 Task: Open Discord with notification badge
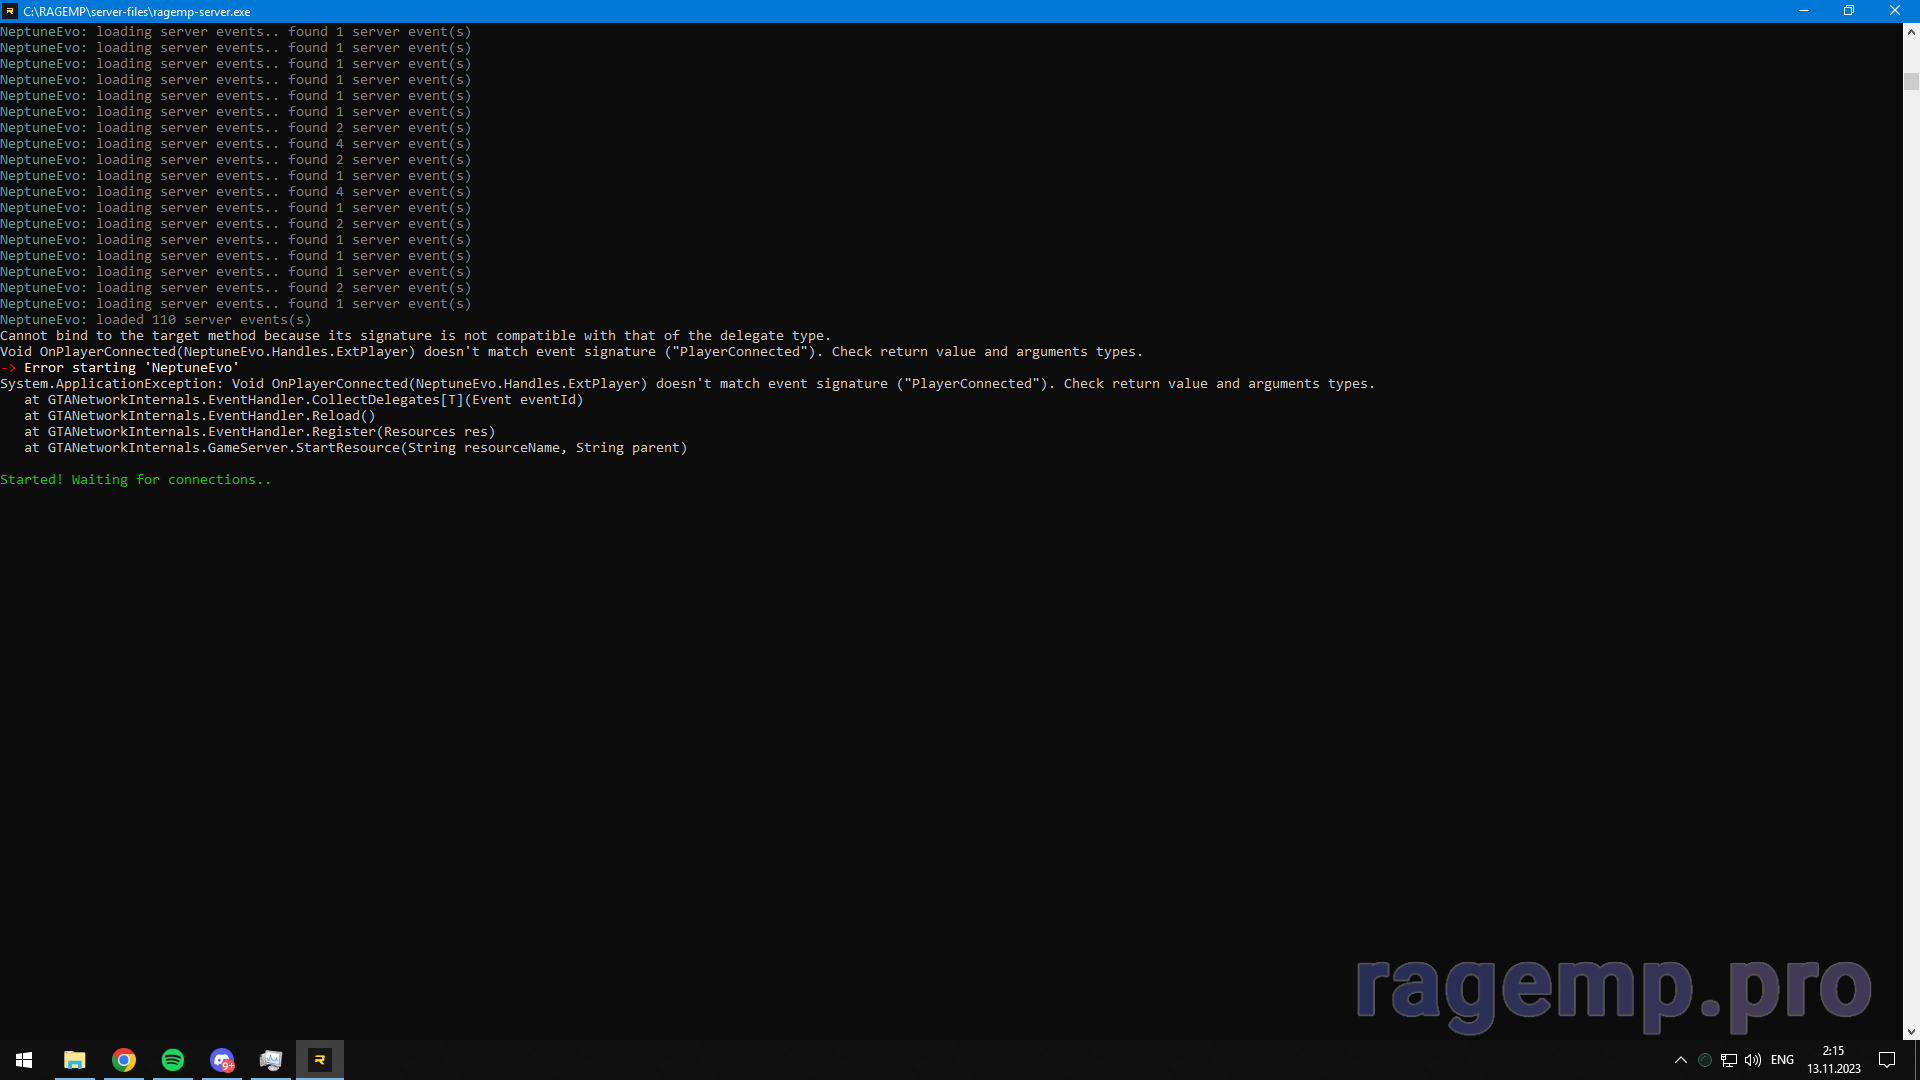coord(222,1060)
